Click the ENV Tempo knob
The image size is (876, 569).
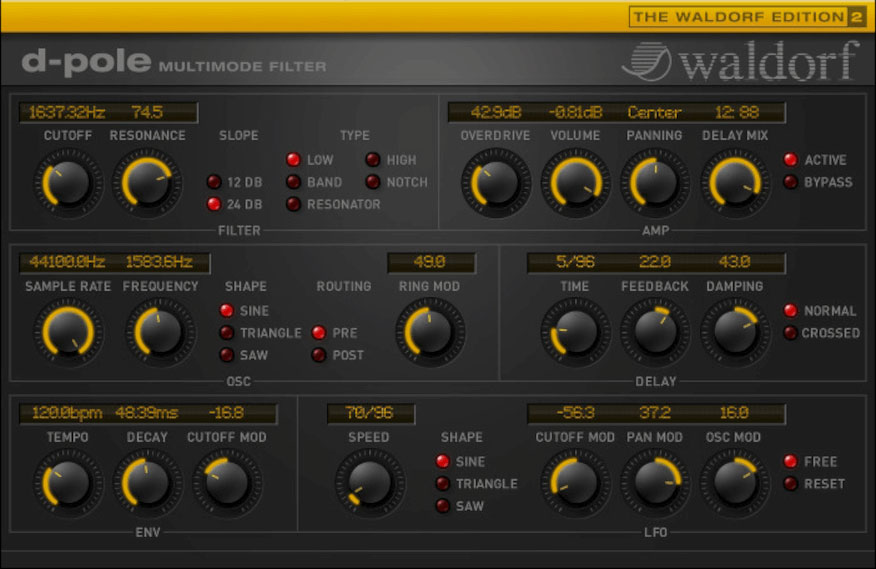click(x=67, y=484)
